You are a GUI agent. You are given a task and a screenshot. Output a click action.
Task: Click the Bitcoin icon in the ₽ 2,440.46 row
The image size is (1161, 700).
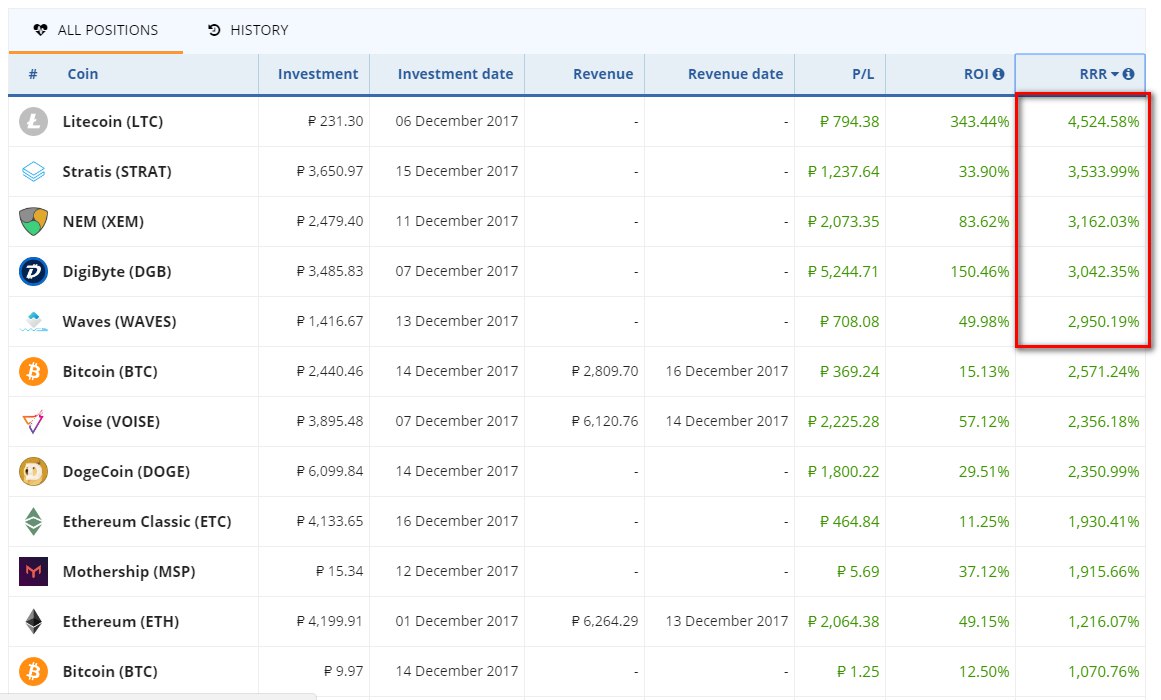coord(33,372)
